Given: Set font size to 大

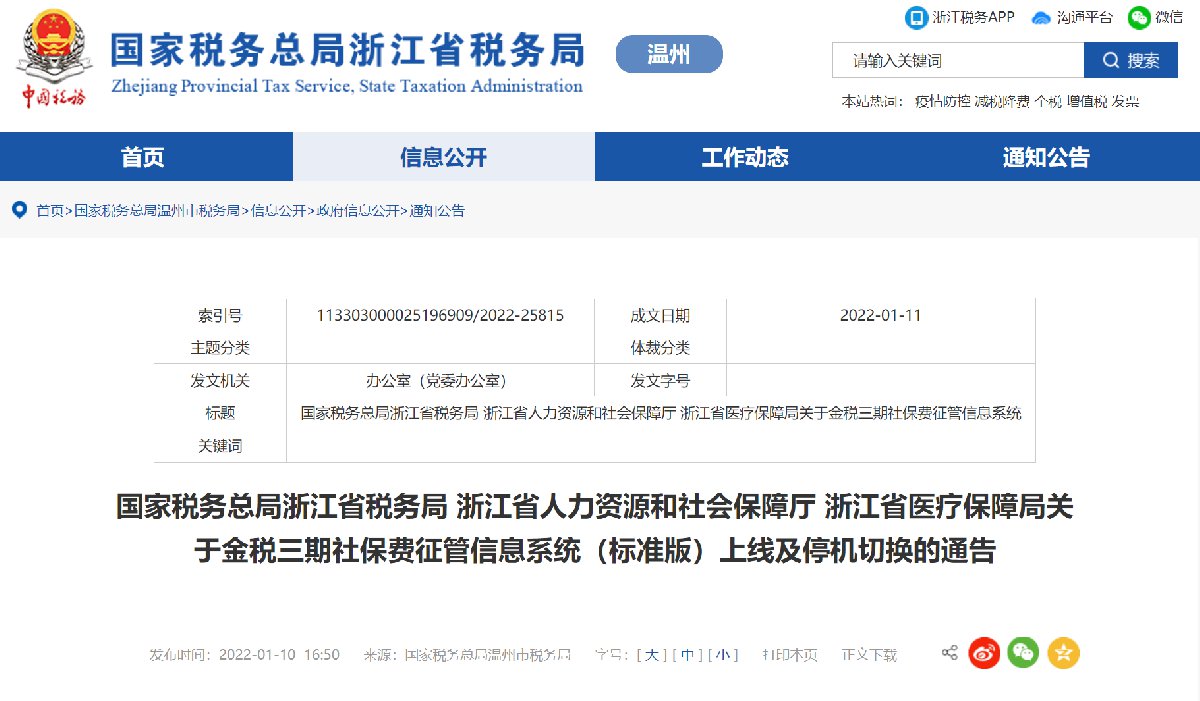Looking at the screenshot, I should point(651,655).
